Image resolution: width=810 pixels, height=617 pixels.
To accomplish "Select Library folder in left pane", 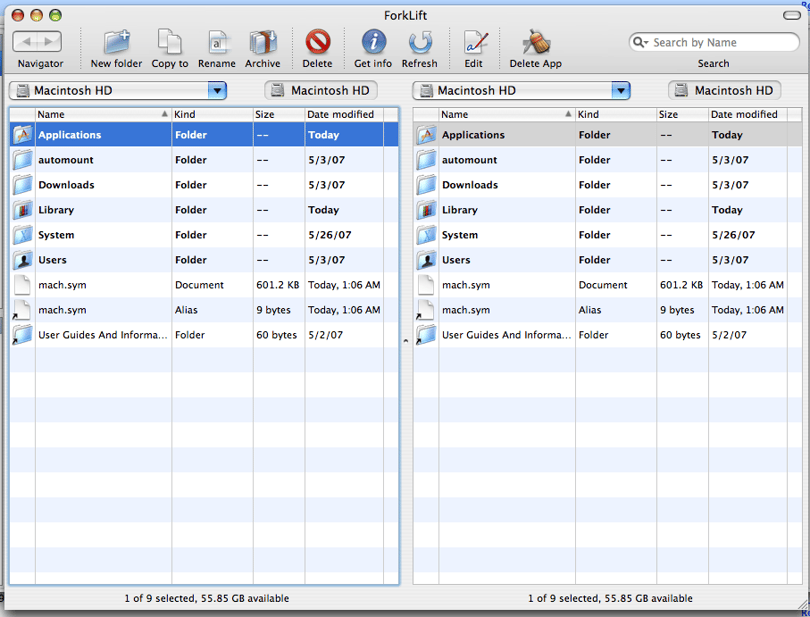I will coord(204,210).
